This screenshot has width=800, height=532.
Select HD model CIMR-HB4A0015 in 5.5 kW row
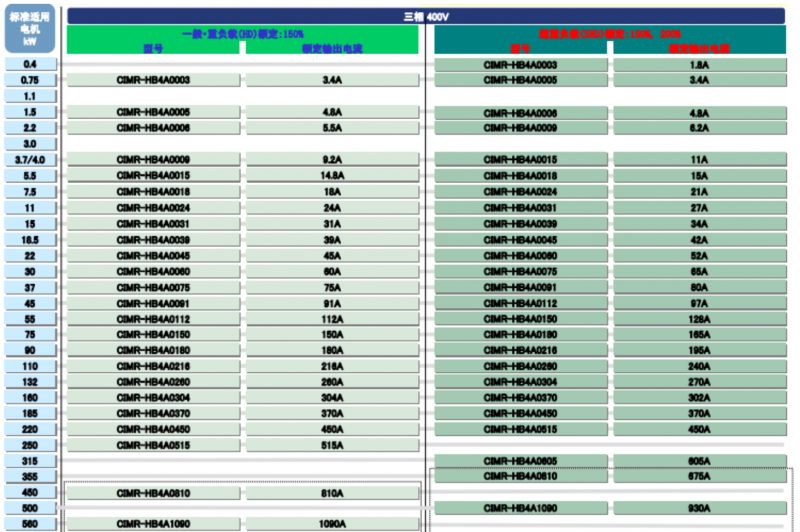coord(153,175)
